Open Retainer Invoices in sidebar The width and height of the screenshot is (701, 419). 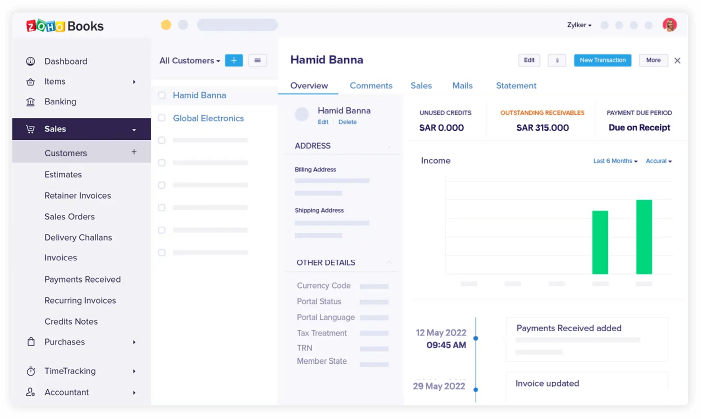tap(78, 195)
